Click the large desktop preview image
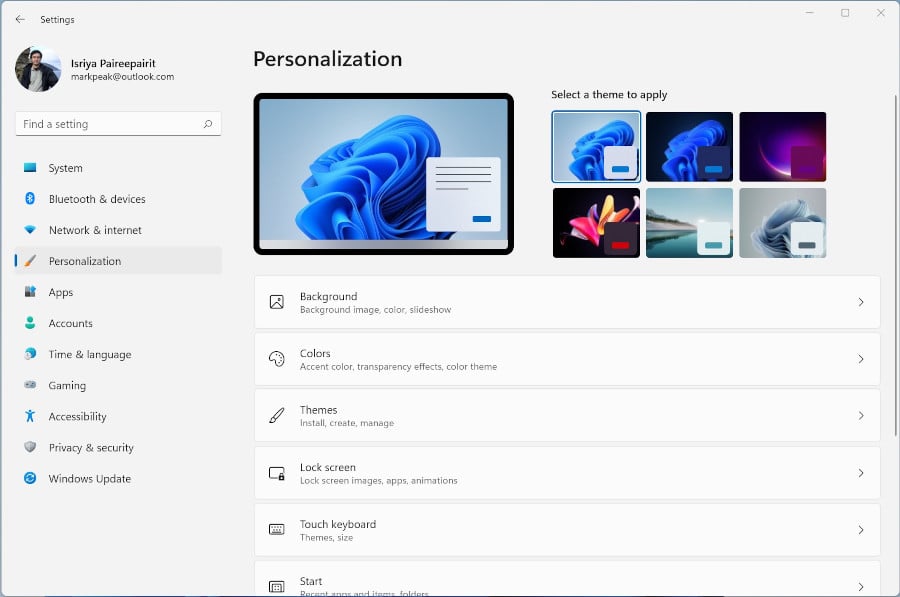 tap(383, 173)
